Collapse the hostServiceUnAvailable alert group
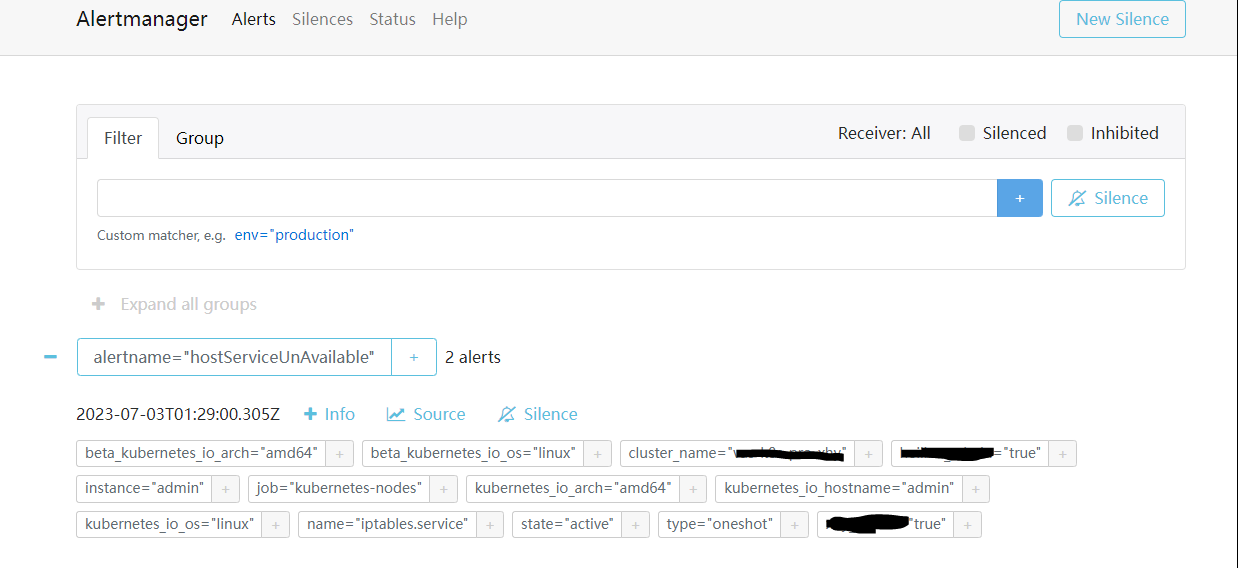 pyautogui.click(x=50, y=357)
